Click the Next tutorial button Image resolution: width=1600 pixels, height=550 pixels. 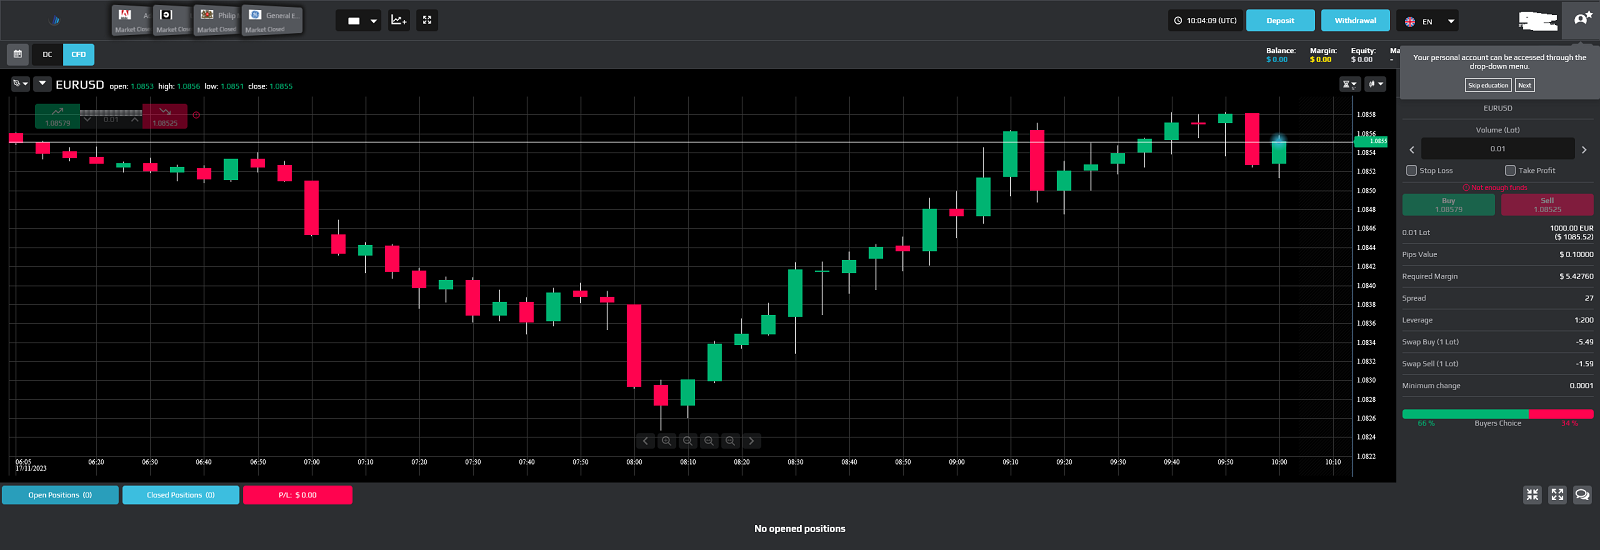1524,85
